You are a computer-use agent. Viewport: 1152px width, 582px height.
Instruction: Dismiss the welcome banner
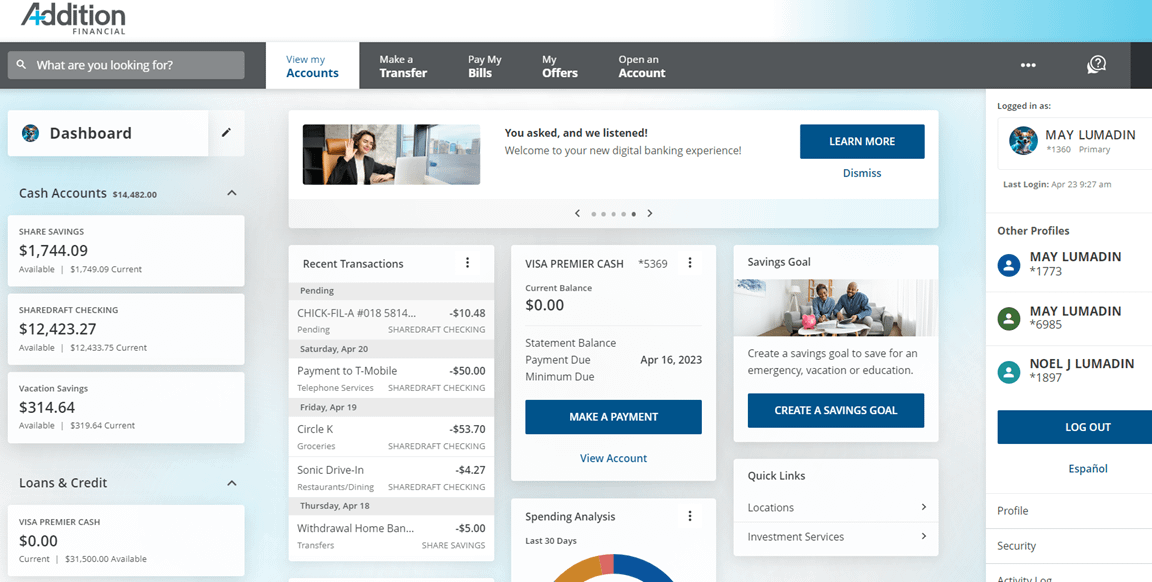[x=862, y=173]
